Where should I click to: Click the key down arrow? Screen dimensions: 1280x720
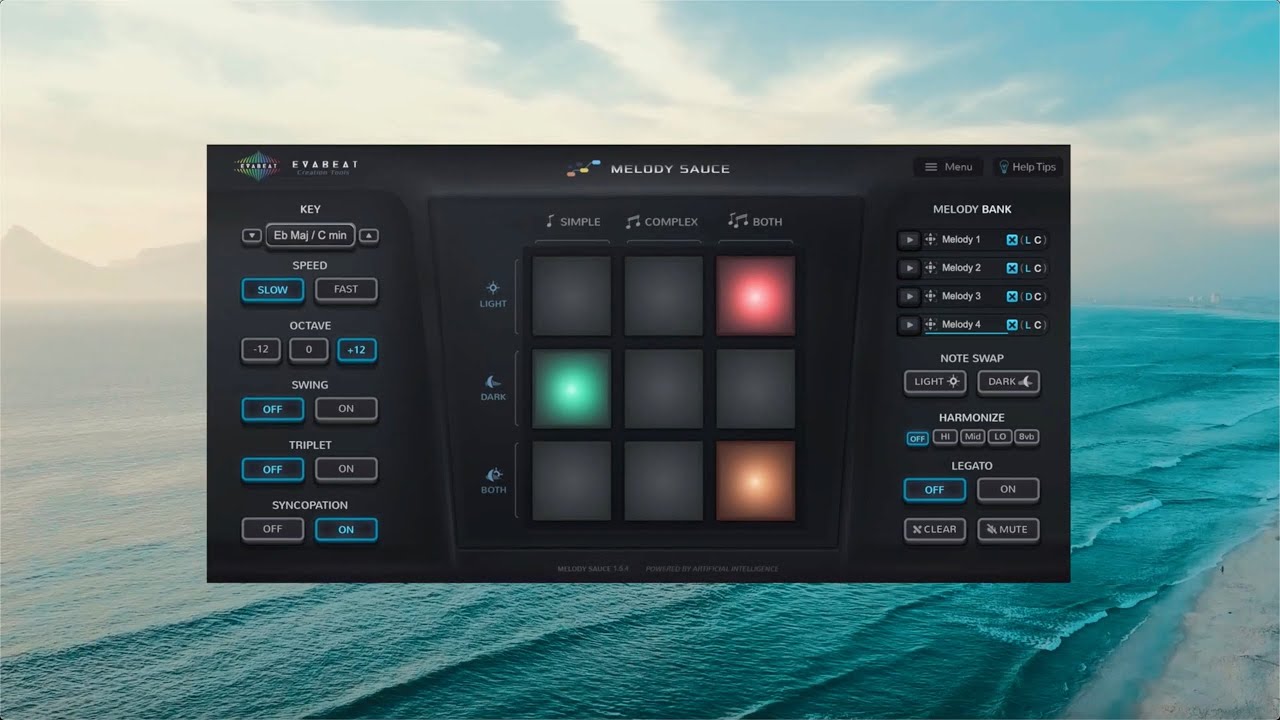click(251, 236)
